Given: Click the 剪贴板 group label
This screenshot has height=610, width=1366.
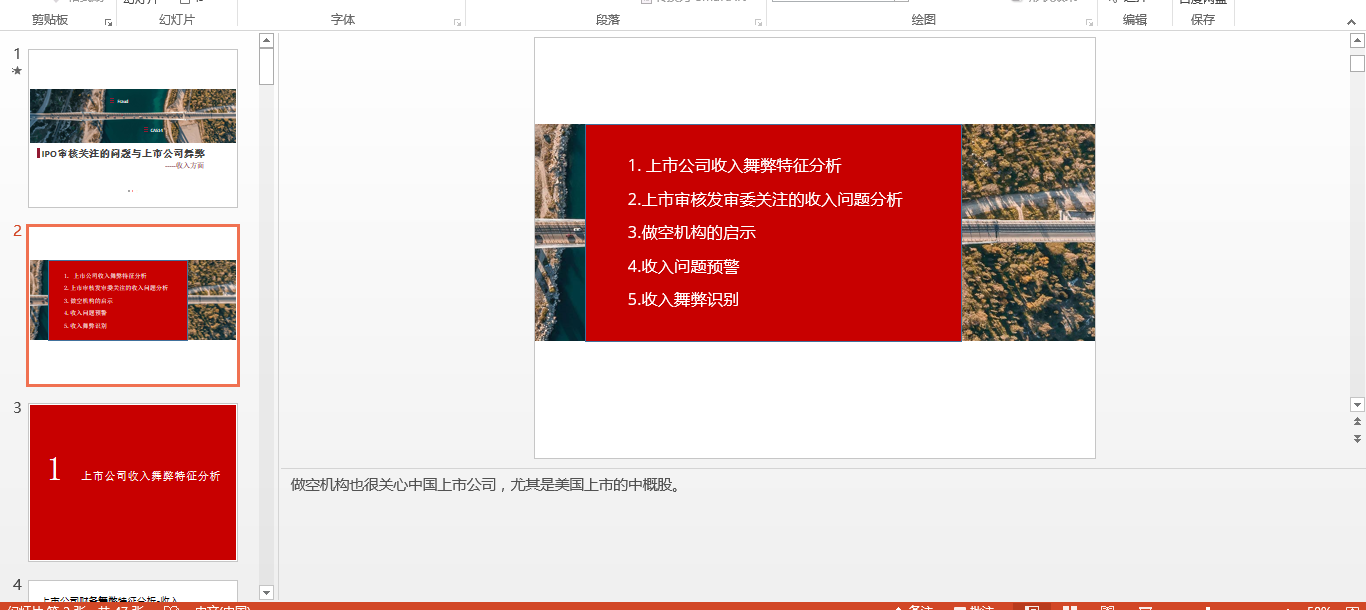Looking at the screenshot, I should [x=50, y=20].
